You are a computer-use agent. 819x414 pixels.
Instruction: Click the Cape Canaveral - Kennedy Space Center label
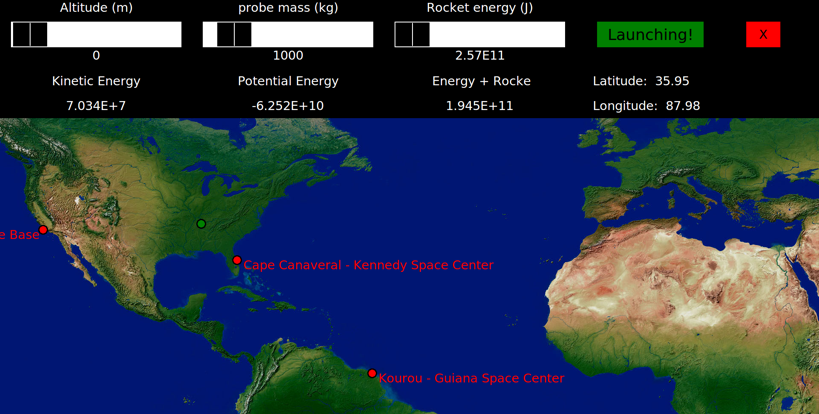click(368, 266)
